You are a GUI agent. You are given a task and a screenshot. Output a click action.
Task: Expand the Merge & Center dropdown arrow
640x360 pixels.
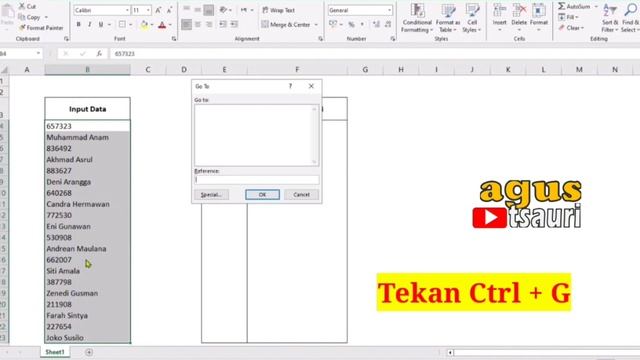click(316, 24)
